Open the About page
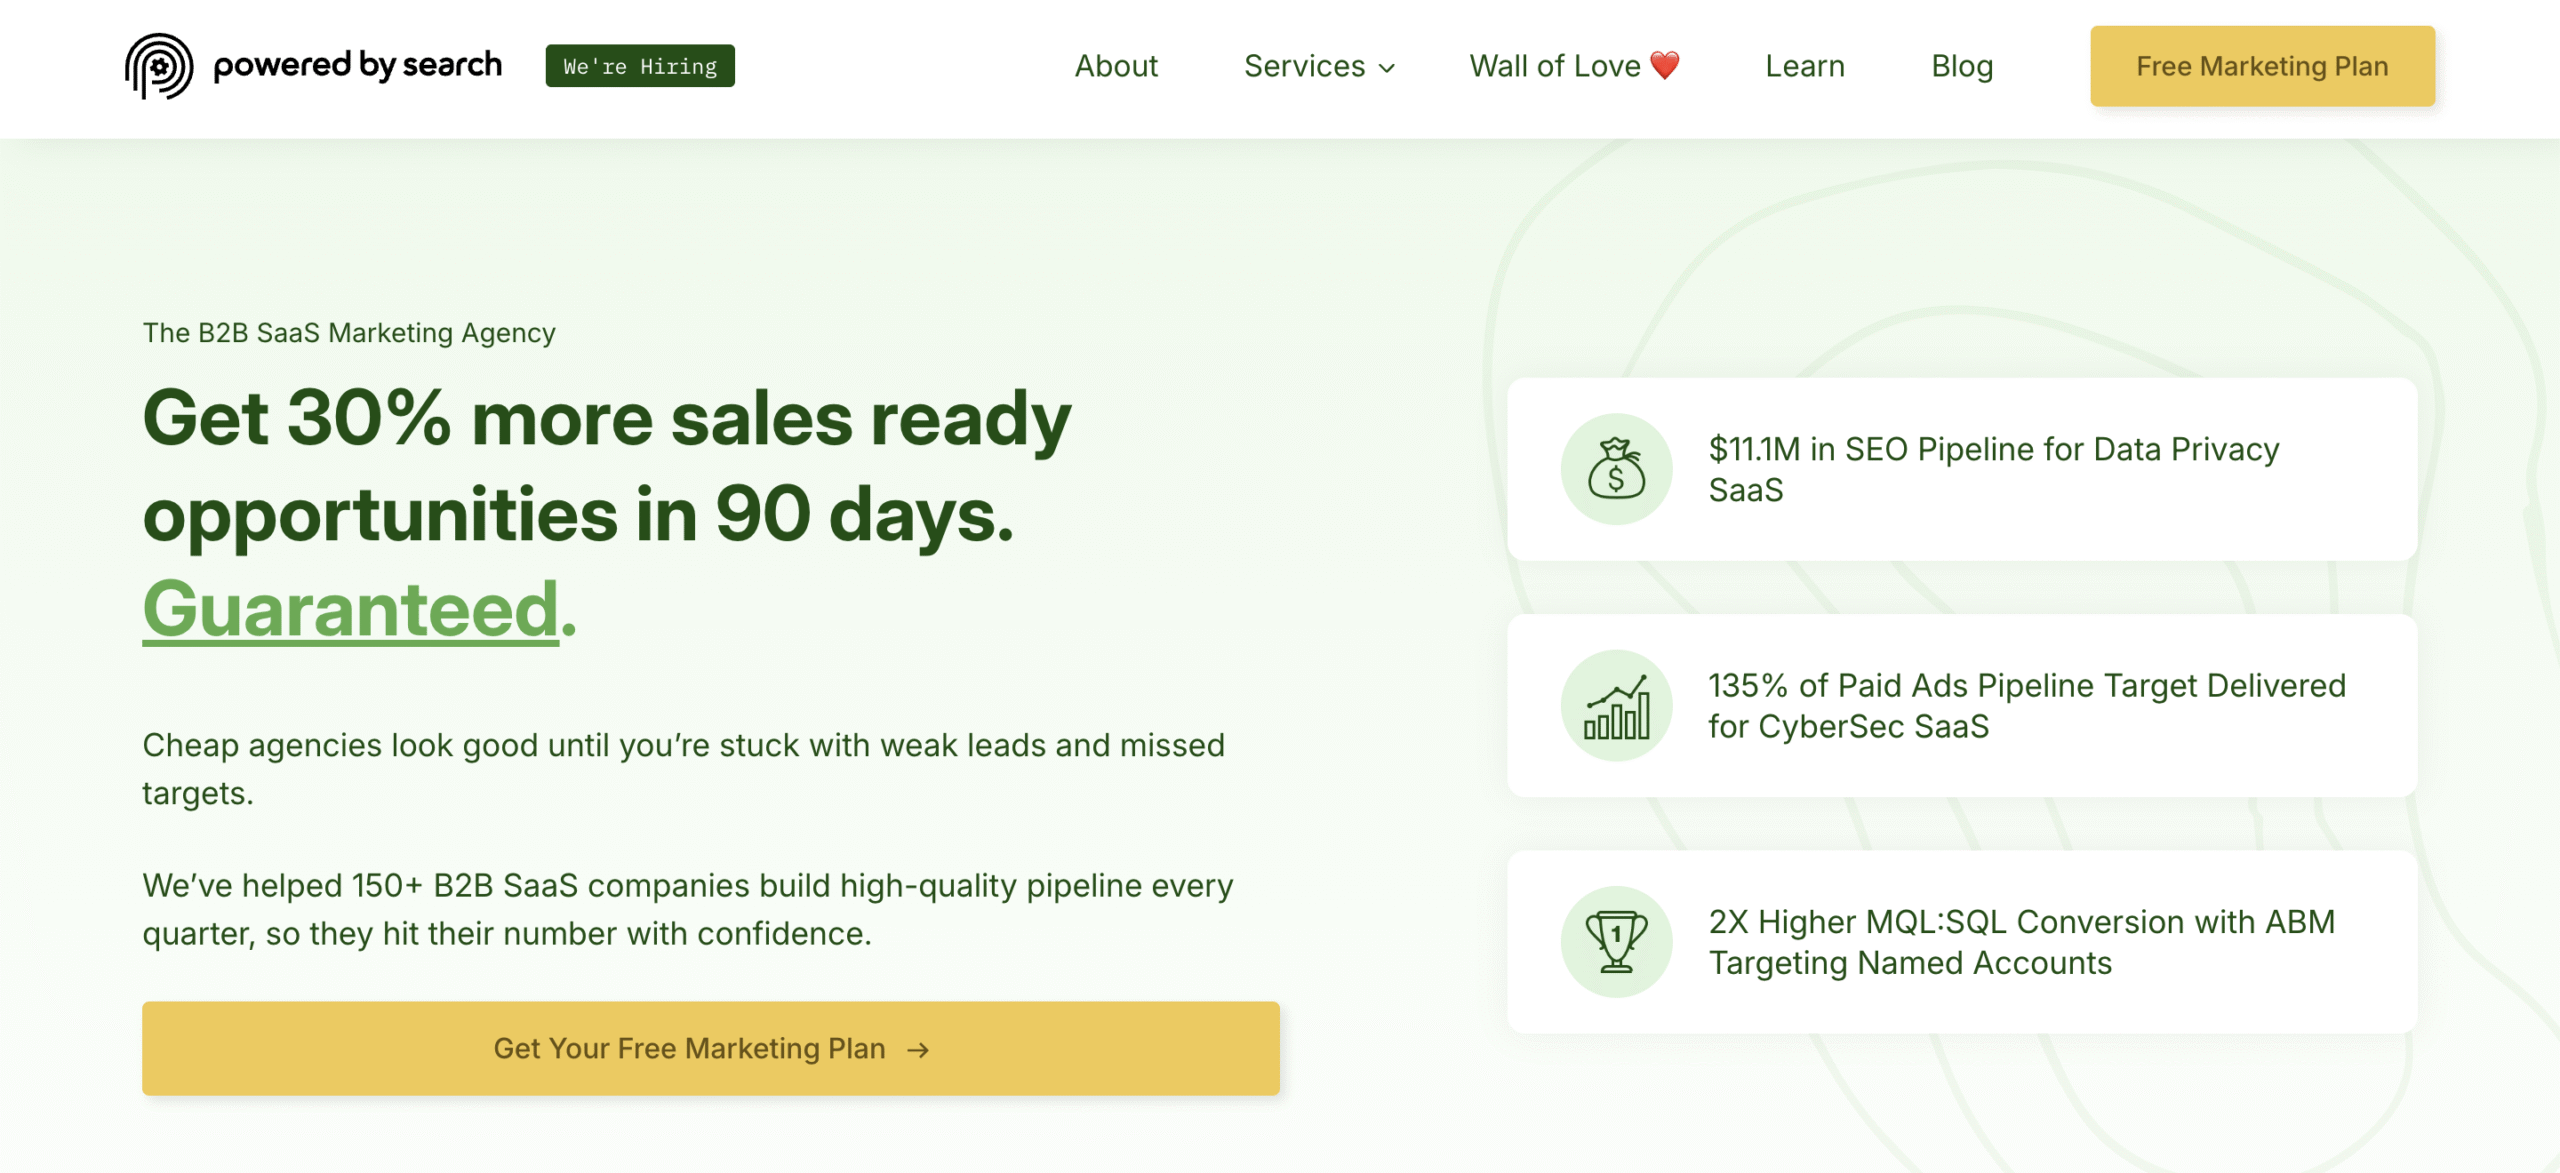 1115,66
